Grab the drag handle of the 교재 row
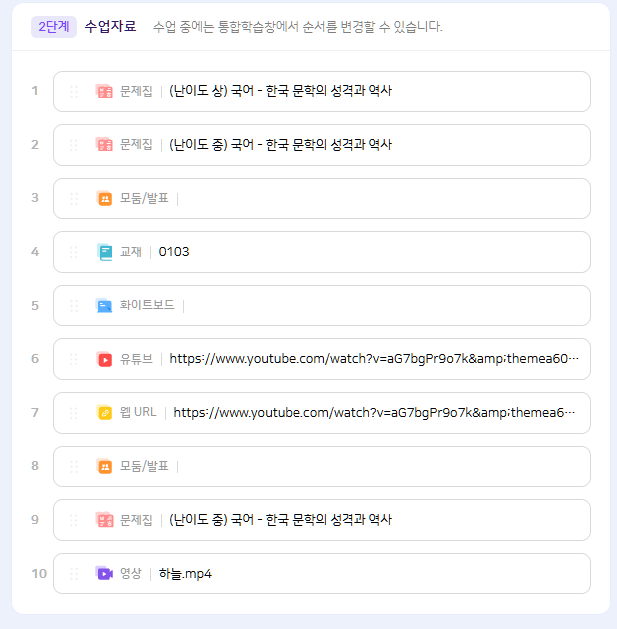Viewport: 617px width, 629px height. click(73, 252)
